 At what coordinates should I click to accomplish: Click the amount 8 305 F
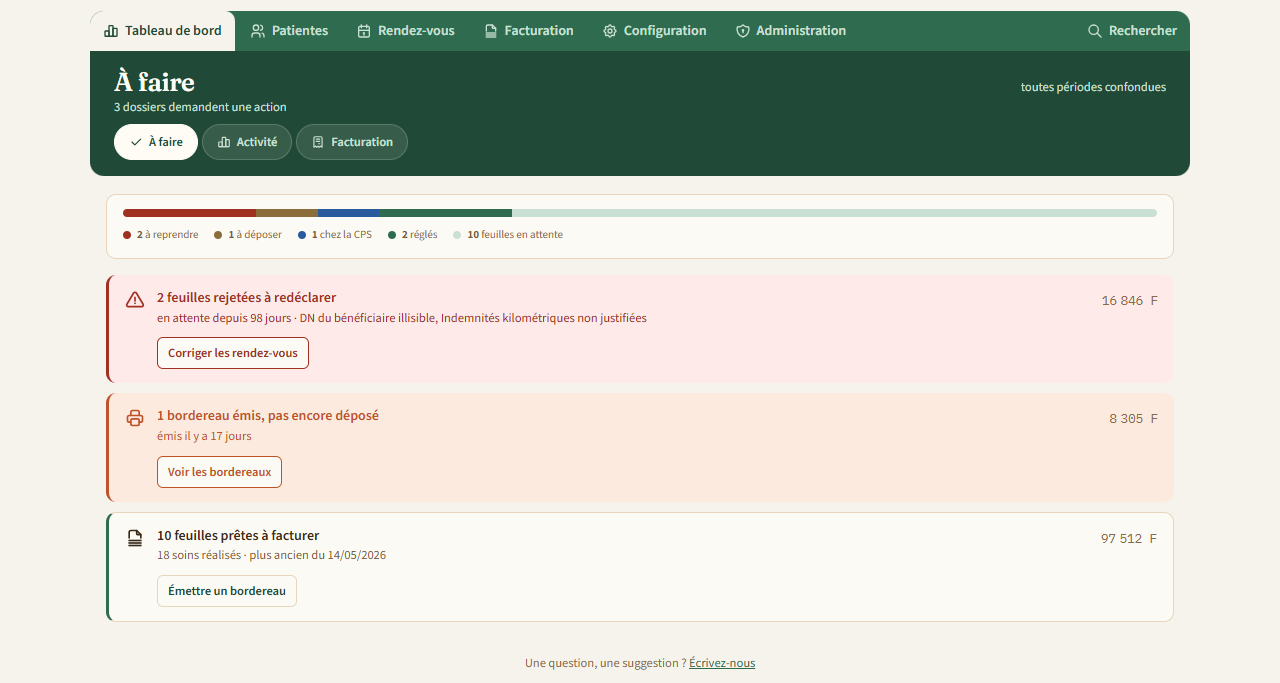[x=1133, y=419]
